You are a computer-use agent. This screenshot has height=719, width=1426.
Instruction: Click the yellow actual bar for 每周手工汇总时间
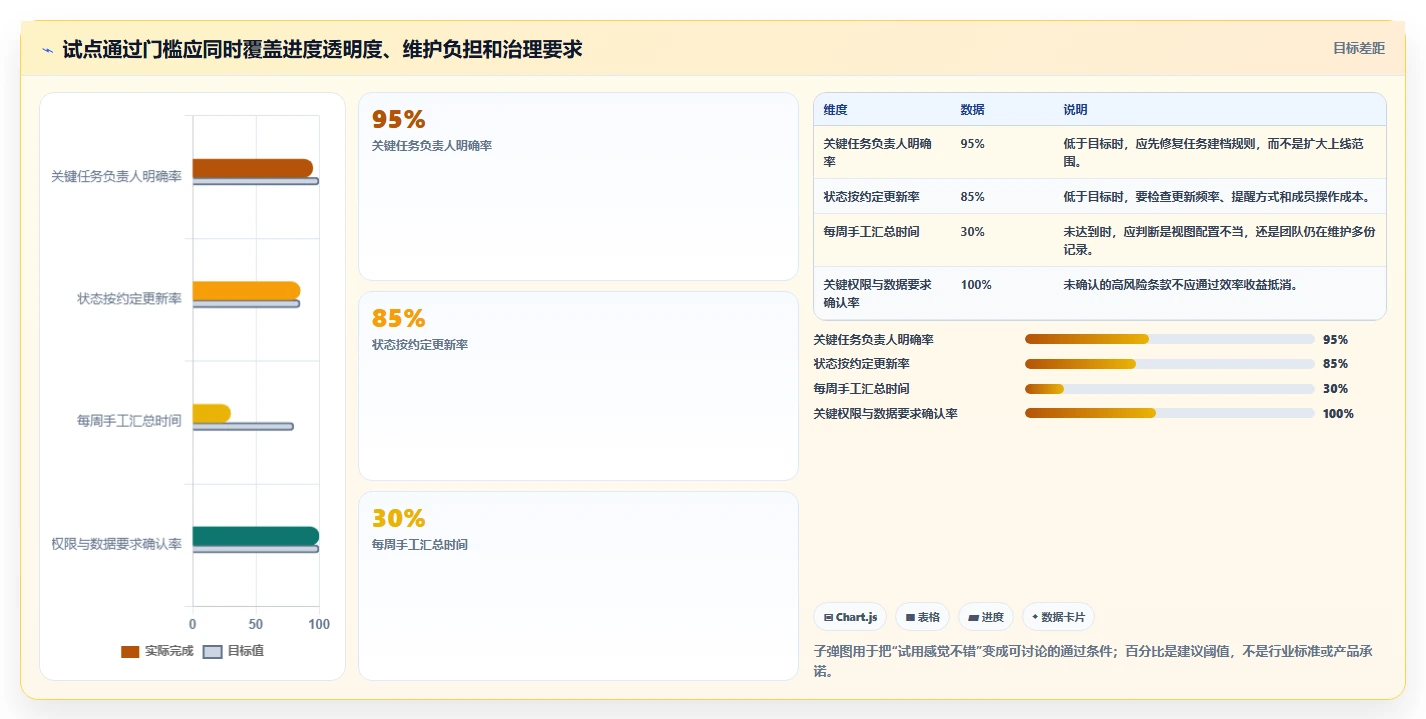point(212,413)
